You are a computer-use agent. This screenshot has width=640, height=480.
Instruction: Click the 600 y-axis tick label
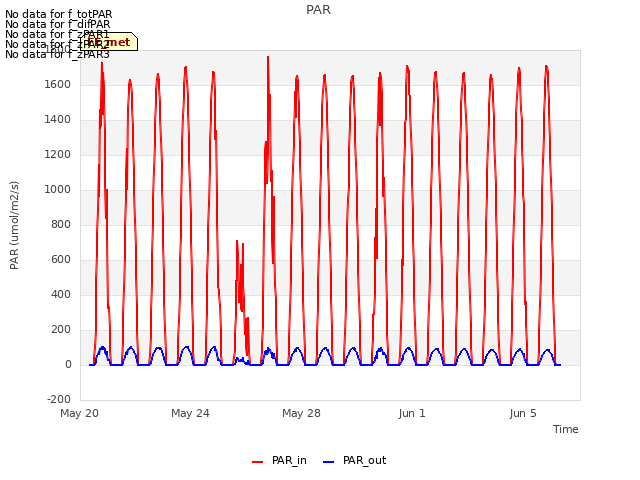coord(61,260)
